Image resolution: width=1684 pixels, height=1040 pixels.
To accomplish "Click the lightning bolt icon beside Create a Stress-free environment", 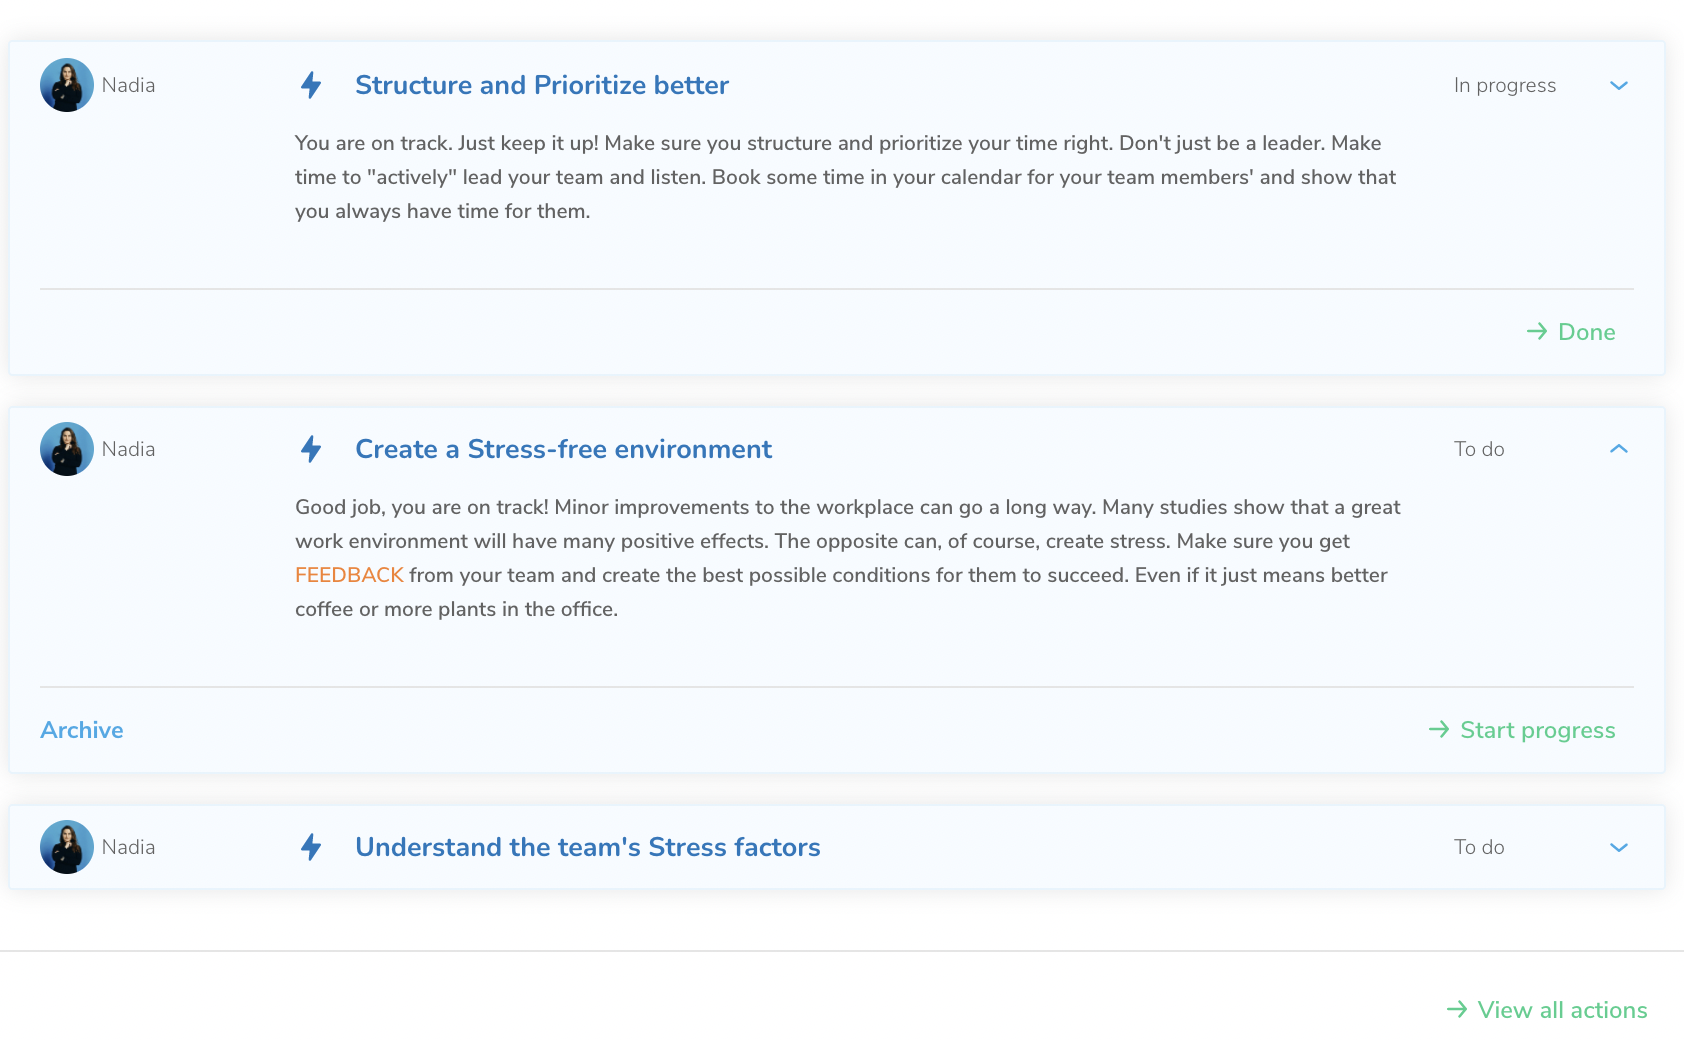I will [x=311, y=449].
